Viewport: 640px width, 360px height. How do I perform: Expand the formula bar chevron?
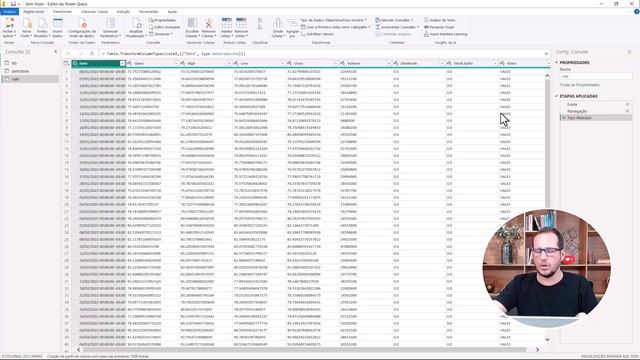pyautogui.click(x=546, y=53)
